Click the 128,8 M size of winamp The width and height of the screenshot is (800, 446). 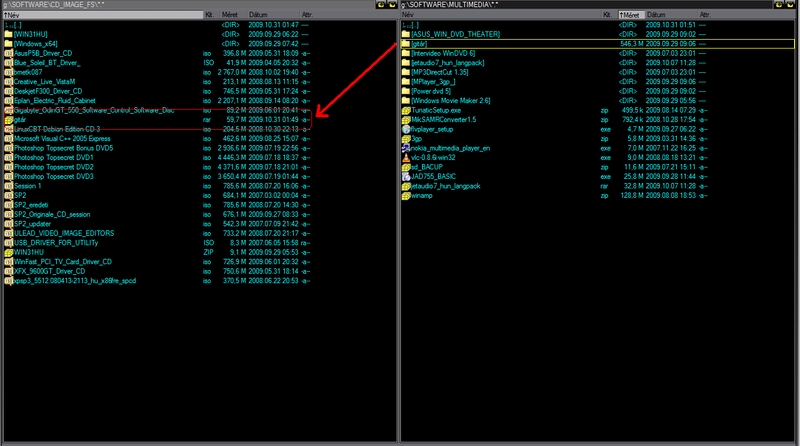pos(632,195)
